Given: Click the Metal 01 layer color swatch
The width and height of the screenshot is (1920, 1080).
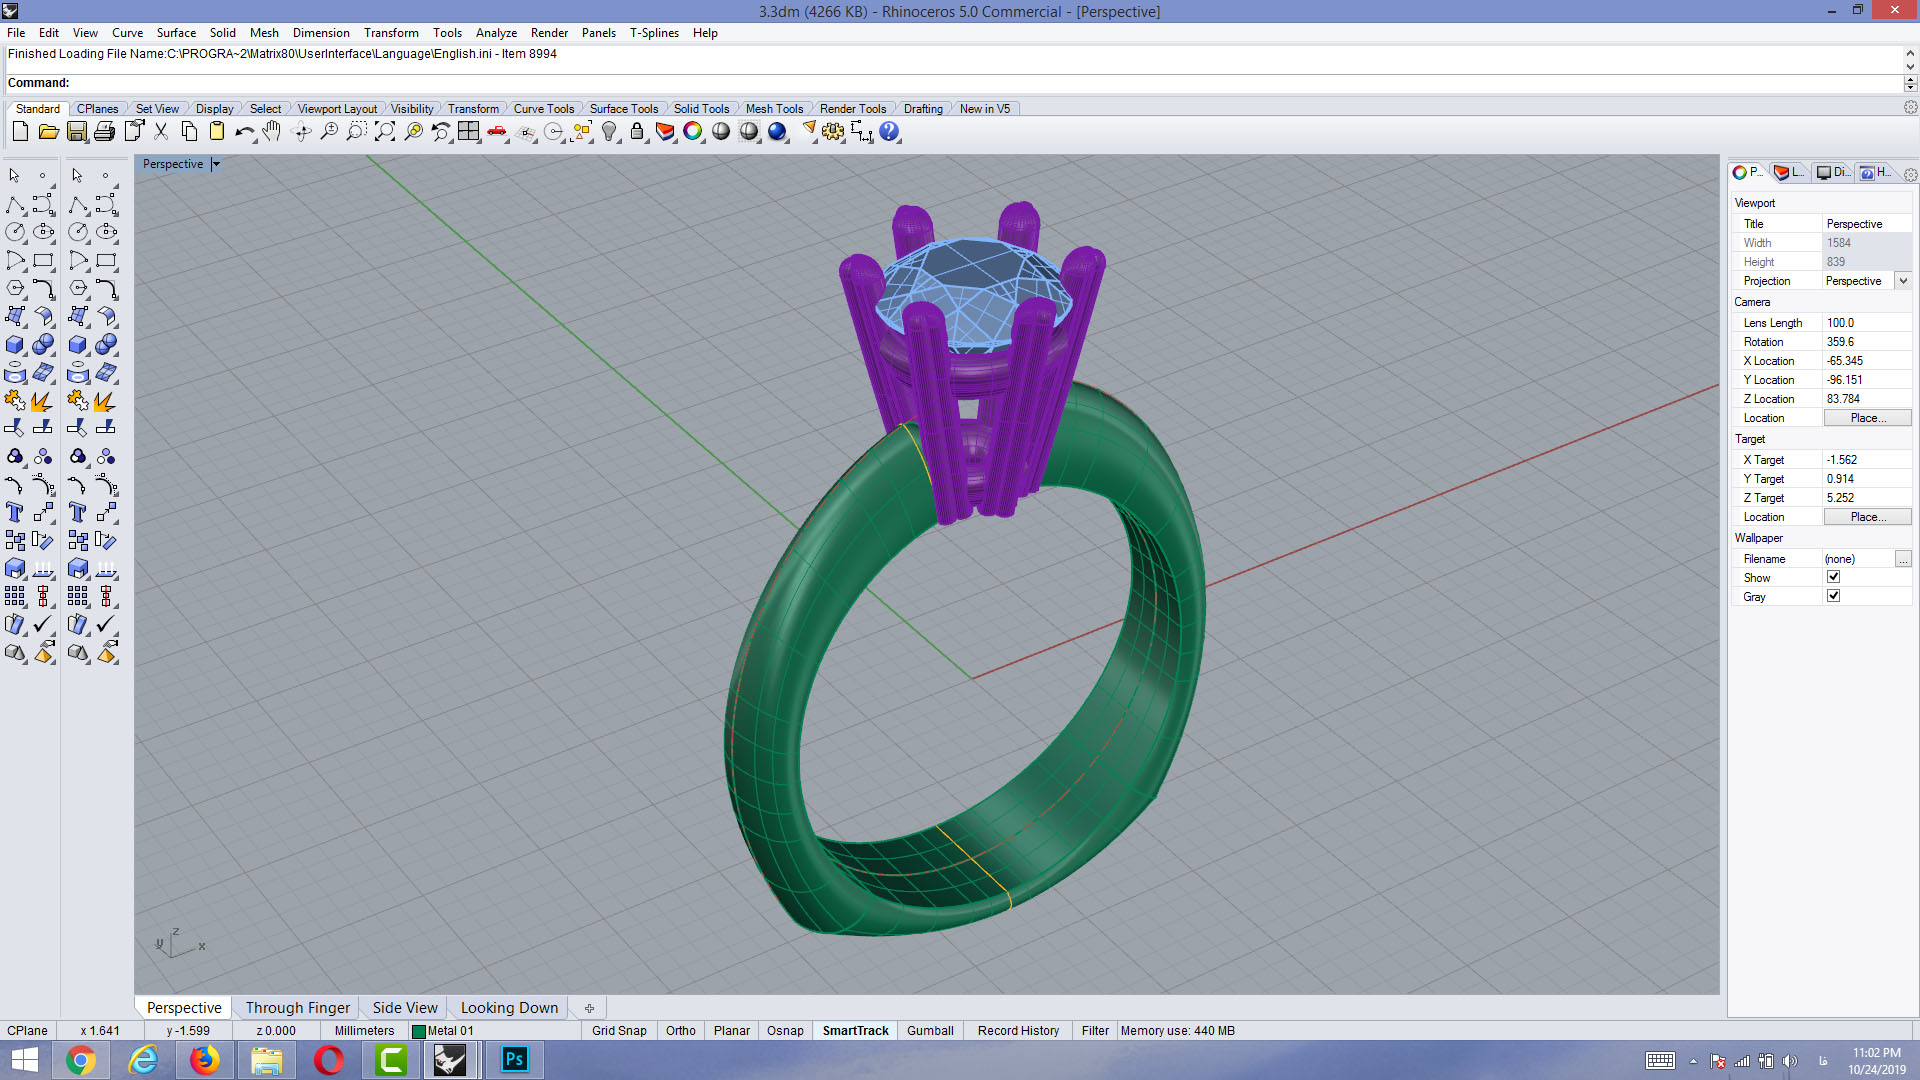Looking at the screenshot, I should click(419, 1032).
